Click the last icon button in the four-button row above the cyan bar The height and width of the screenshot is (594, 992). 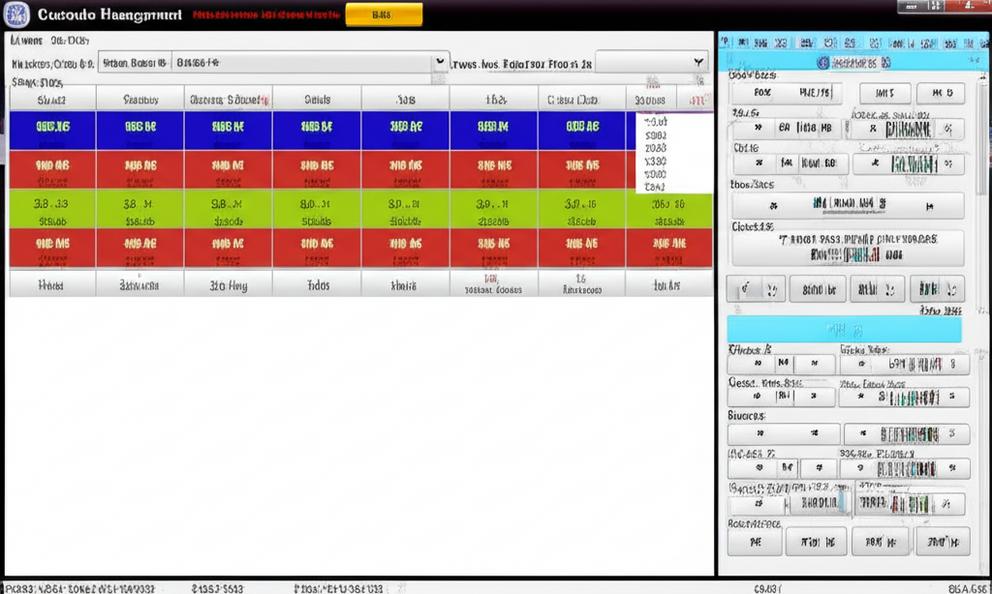937,289
